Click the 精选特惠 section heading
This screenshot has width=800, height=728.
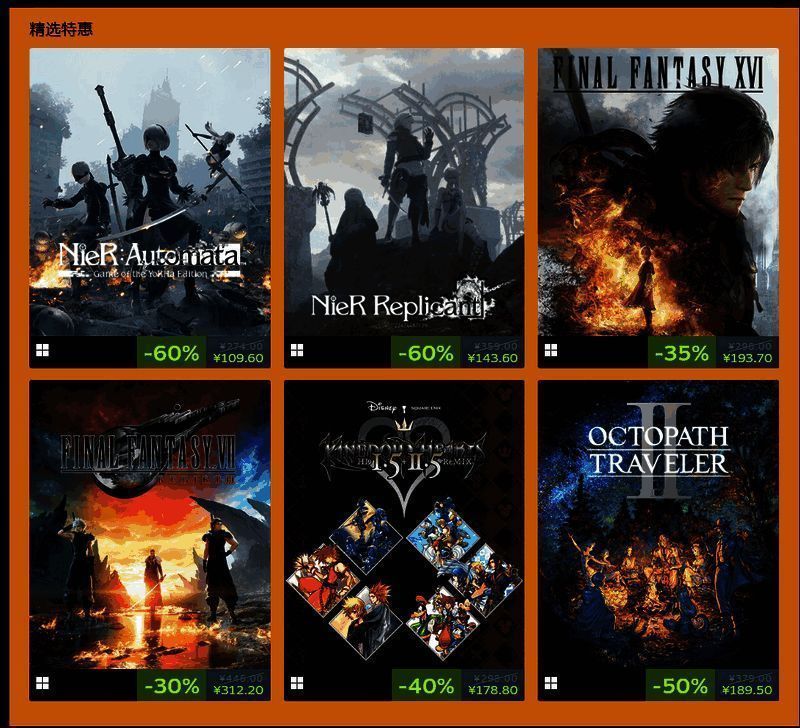pyautogui.click(x=61, y=29)
